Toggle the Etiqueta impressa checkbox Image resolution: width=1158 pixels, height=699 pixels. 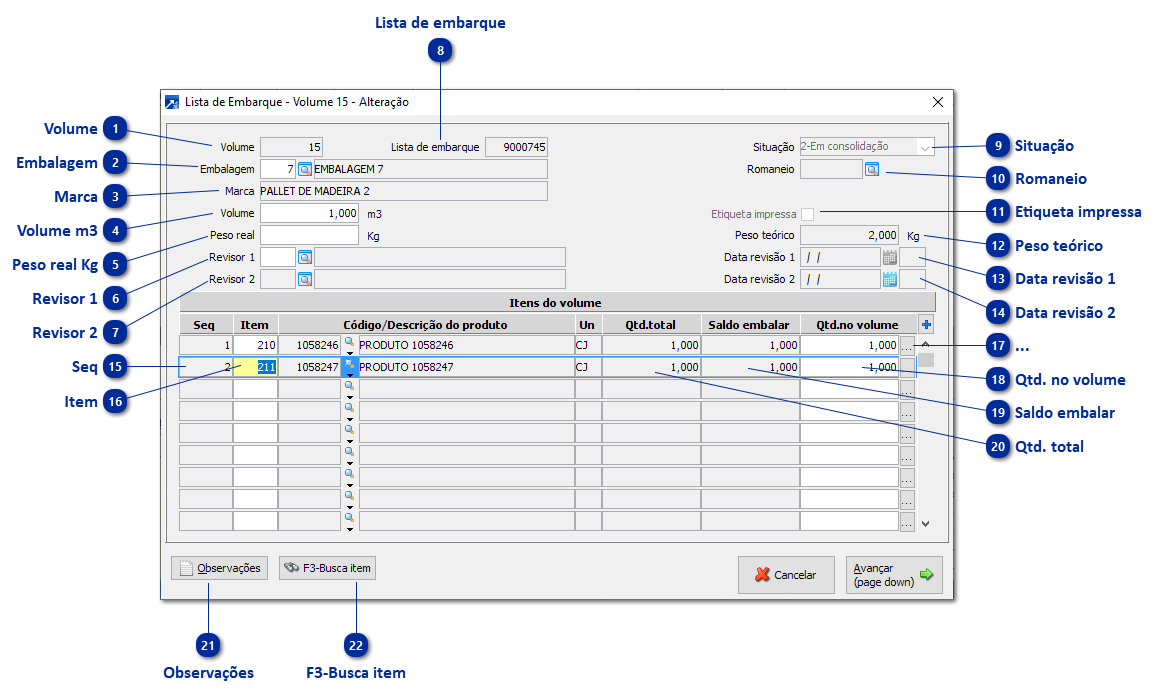pyautogui.click(x=807, y=214)
